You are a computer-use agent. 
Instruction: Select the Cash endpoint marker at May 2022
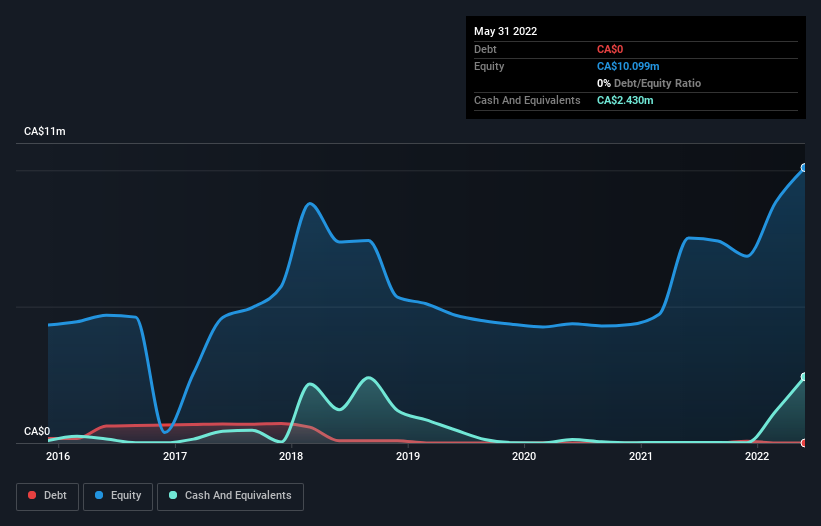coord(804,377)
